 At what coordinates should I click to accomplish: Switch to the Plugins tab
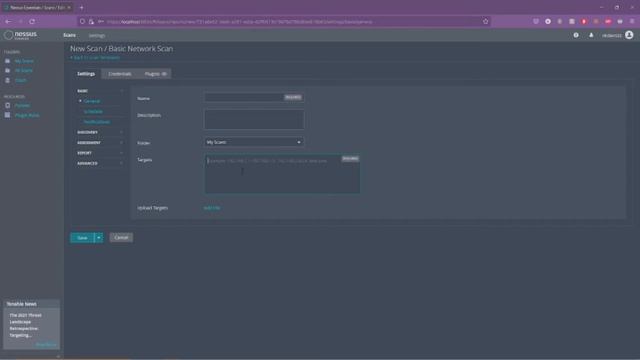(156, 74)
